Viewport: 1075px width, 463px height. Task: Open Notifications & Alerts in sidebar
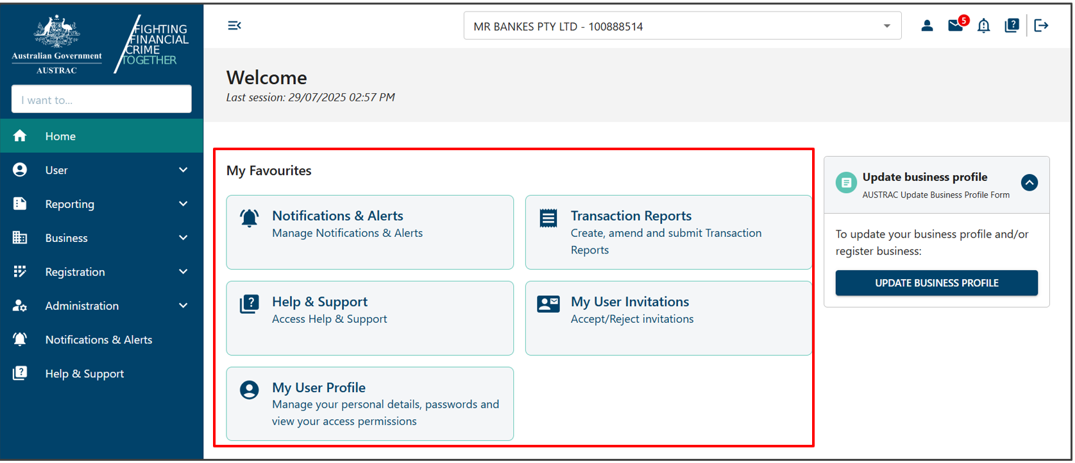(98, 340)
